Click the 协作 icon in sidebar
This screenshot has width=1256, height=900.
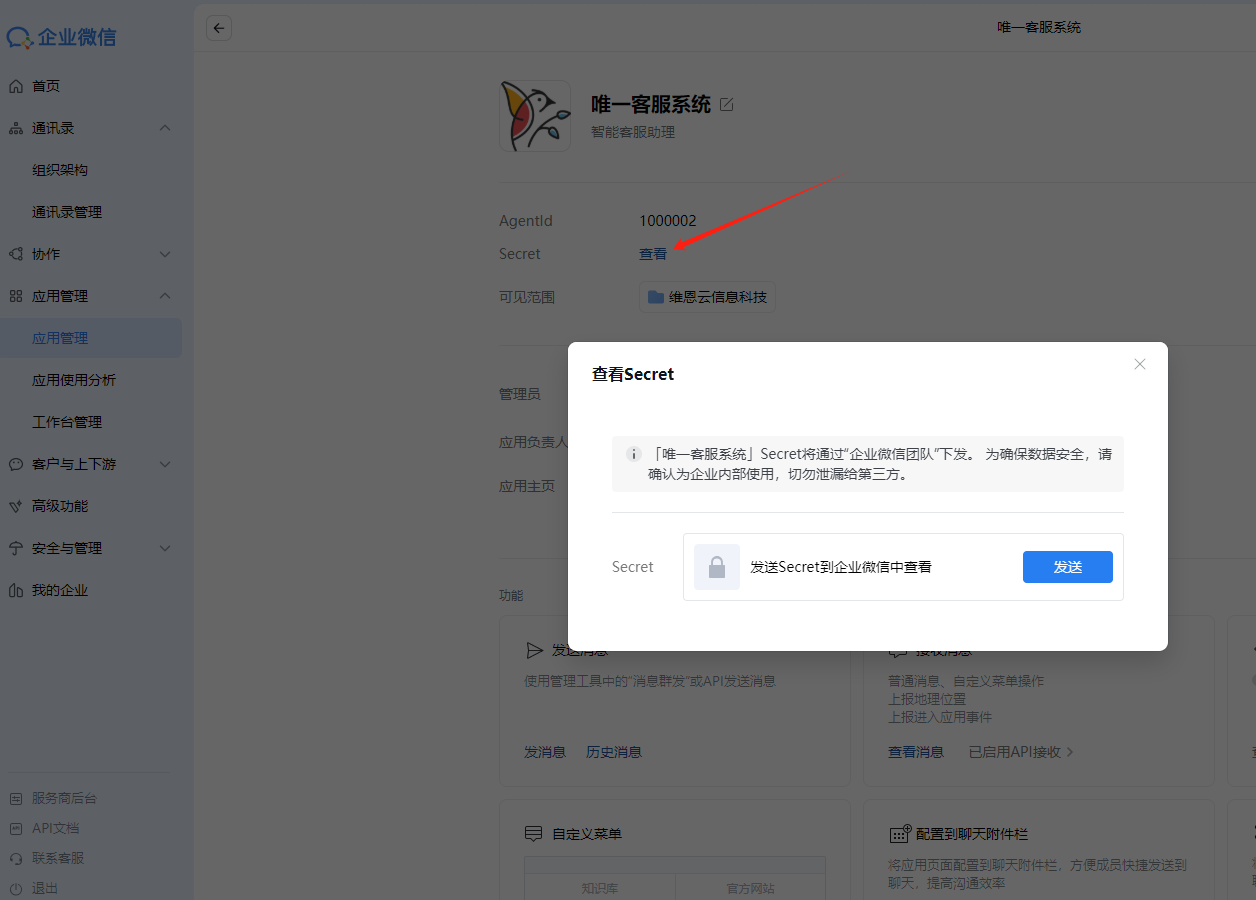coord(16,254)
